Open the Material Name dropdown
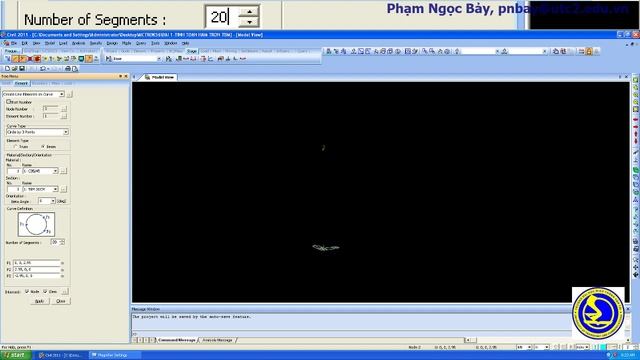 tap(56, 171)
